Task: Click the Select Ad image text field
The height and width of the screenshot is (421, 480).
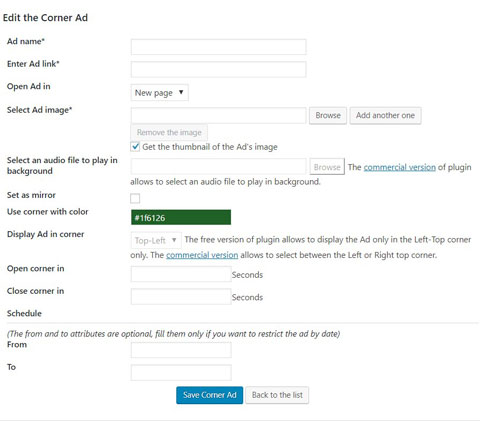Action: pos(218,115)
